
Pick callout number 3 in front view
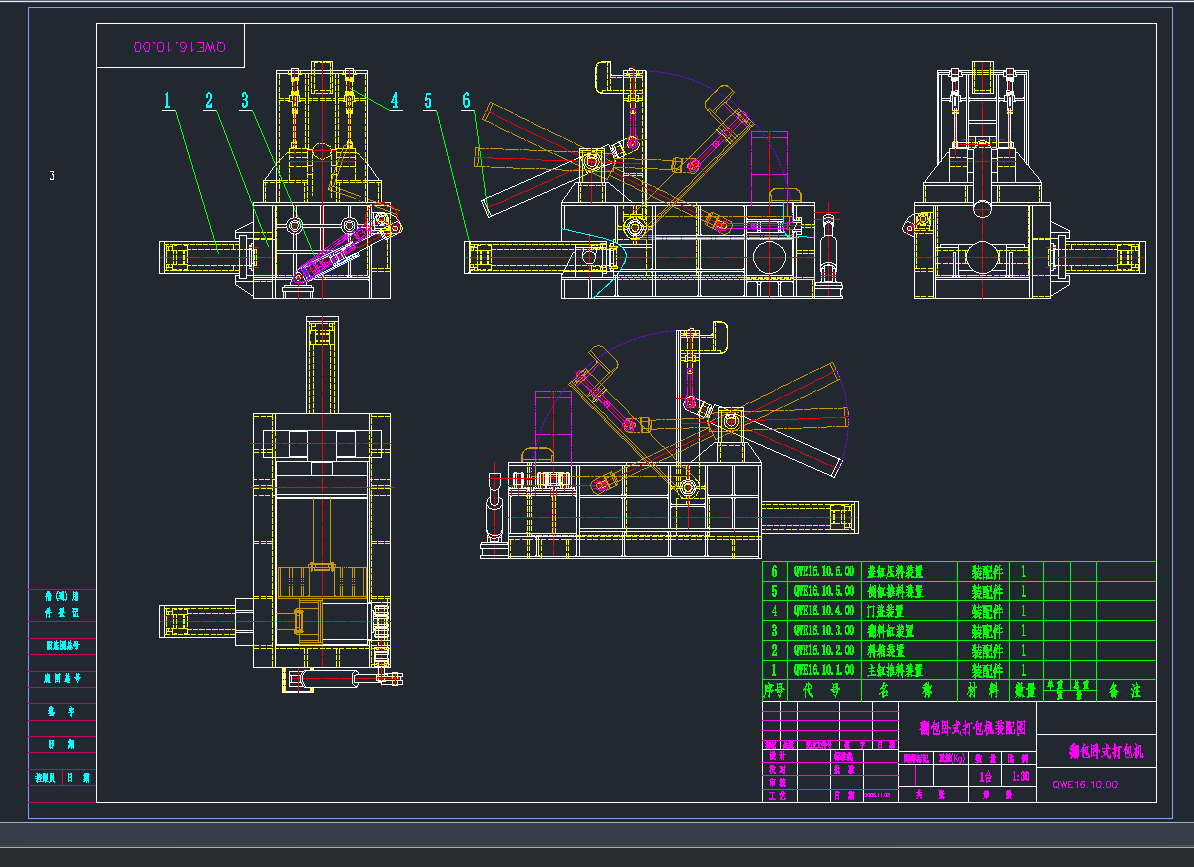245,100
